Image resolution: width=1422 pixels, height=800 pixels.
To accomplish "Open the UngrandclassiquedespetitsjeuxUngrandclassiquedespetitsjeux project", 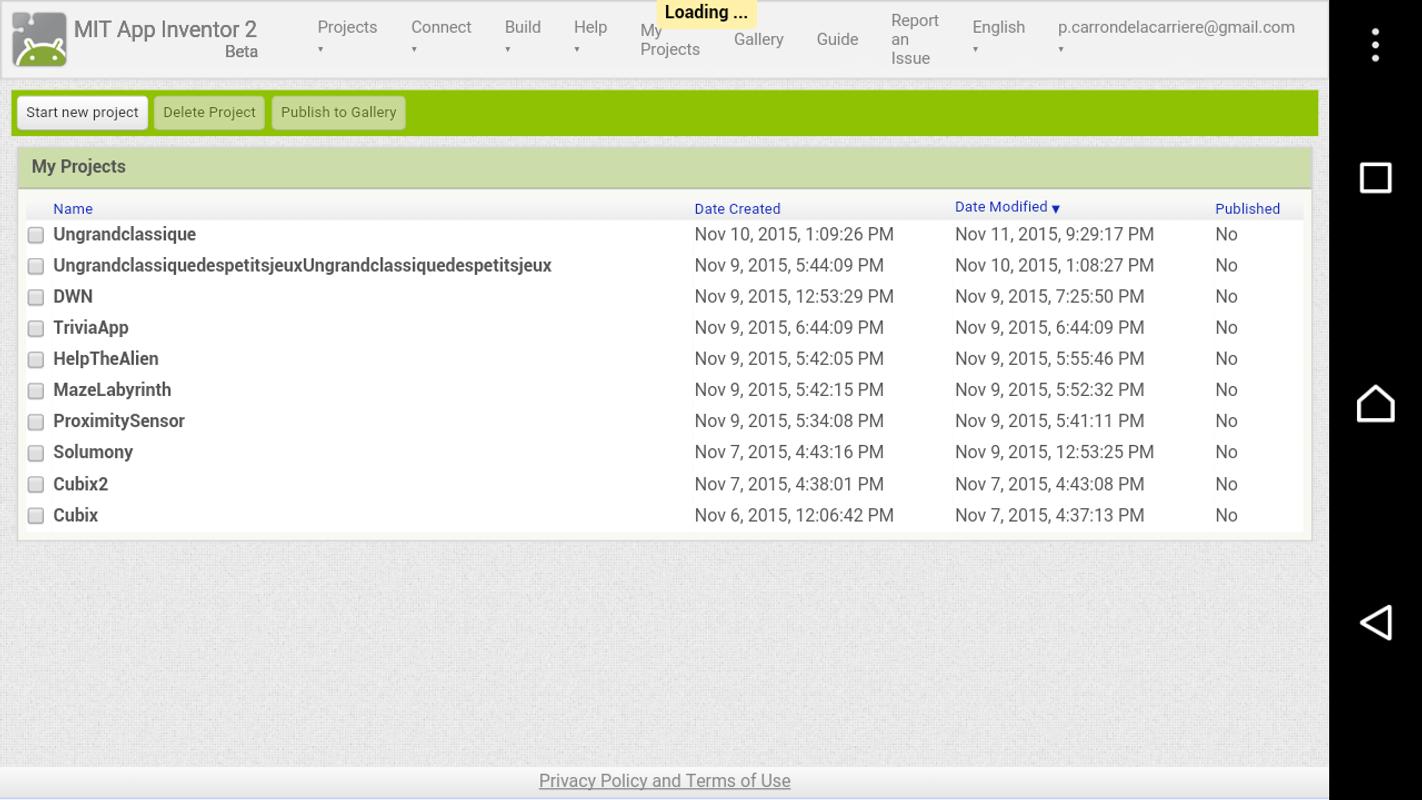I will click(x=302, y=265).
